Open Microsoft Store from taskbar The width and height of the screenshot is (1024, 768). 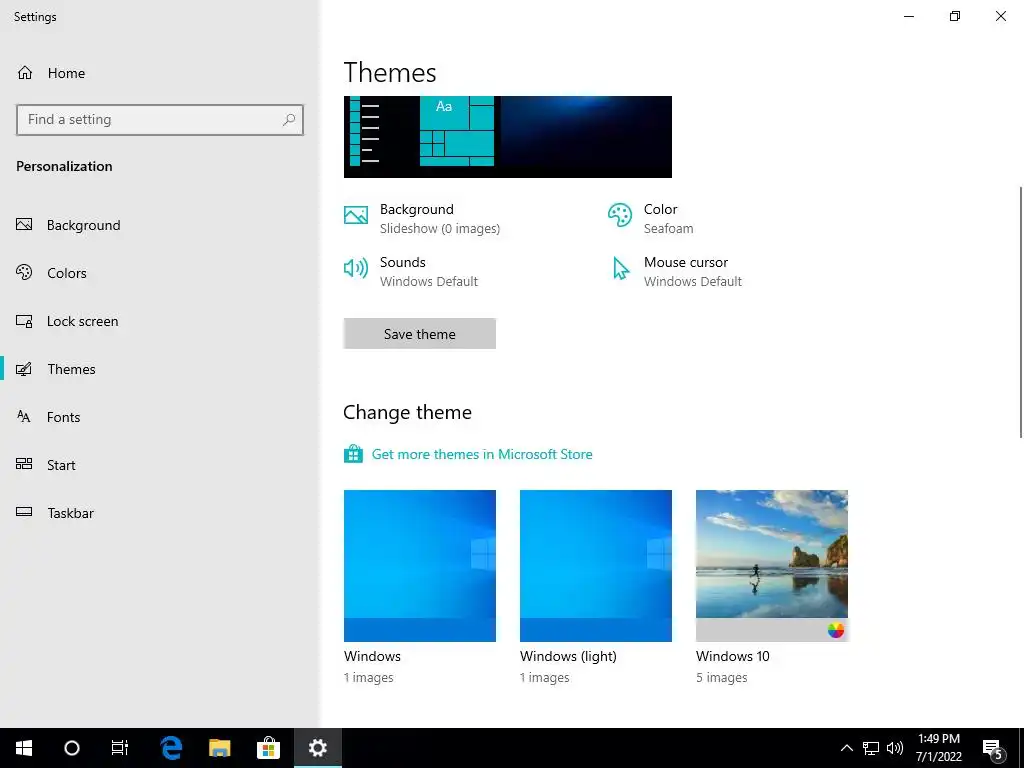268,748
